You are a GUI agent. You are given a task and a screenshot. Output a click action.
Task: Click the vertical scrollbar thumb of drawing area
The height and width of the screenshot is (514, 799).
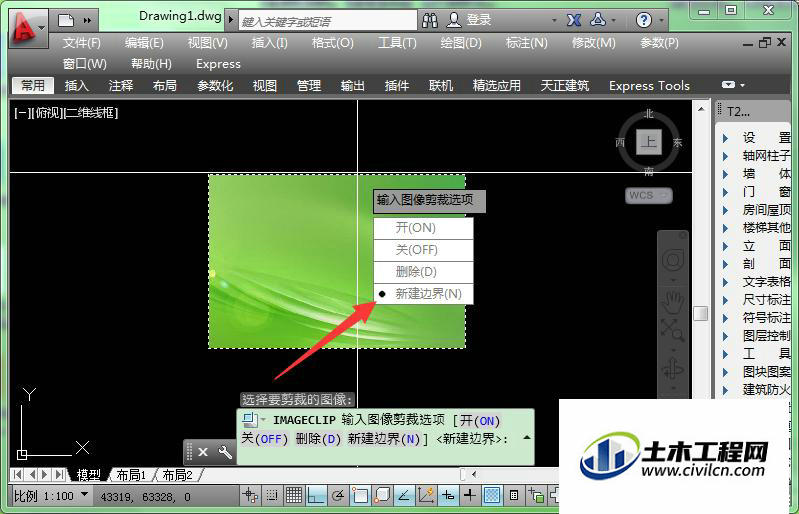coord(701,313)
